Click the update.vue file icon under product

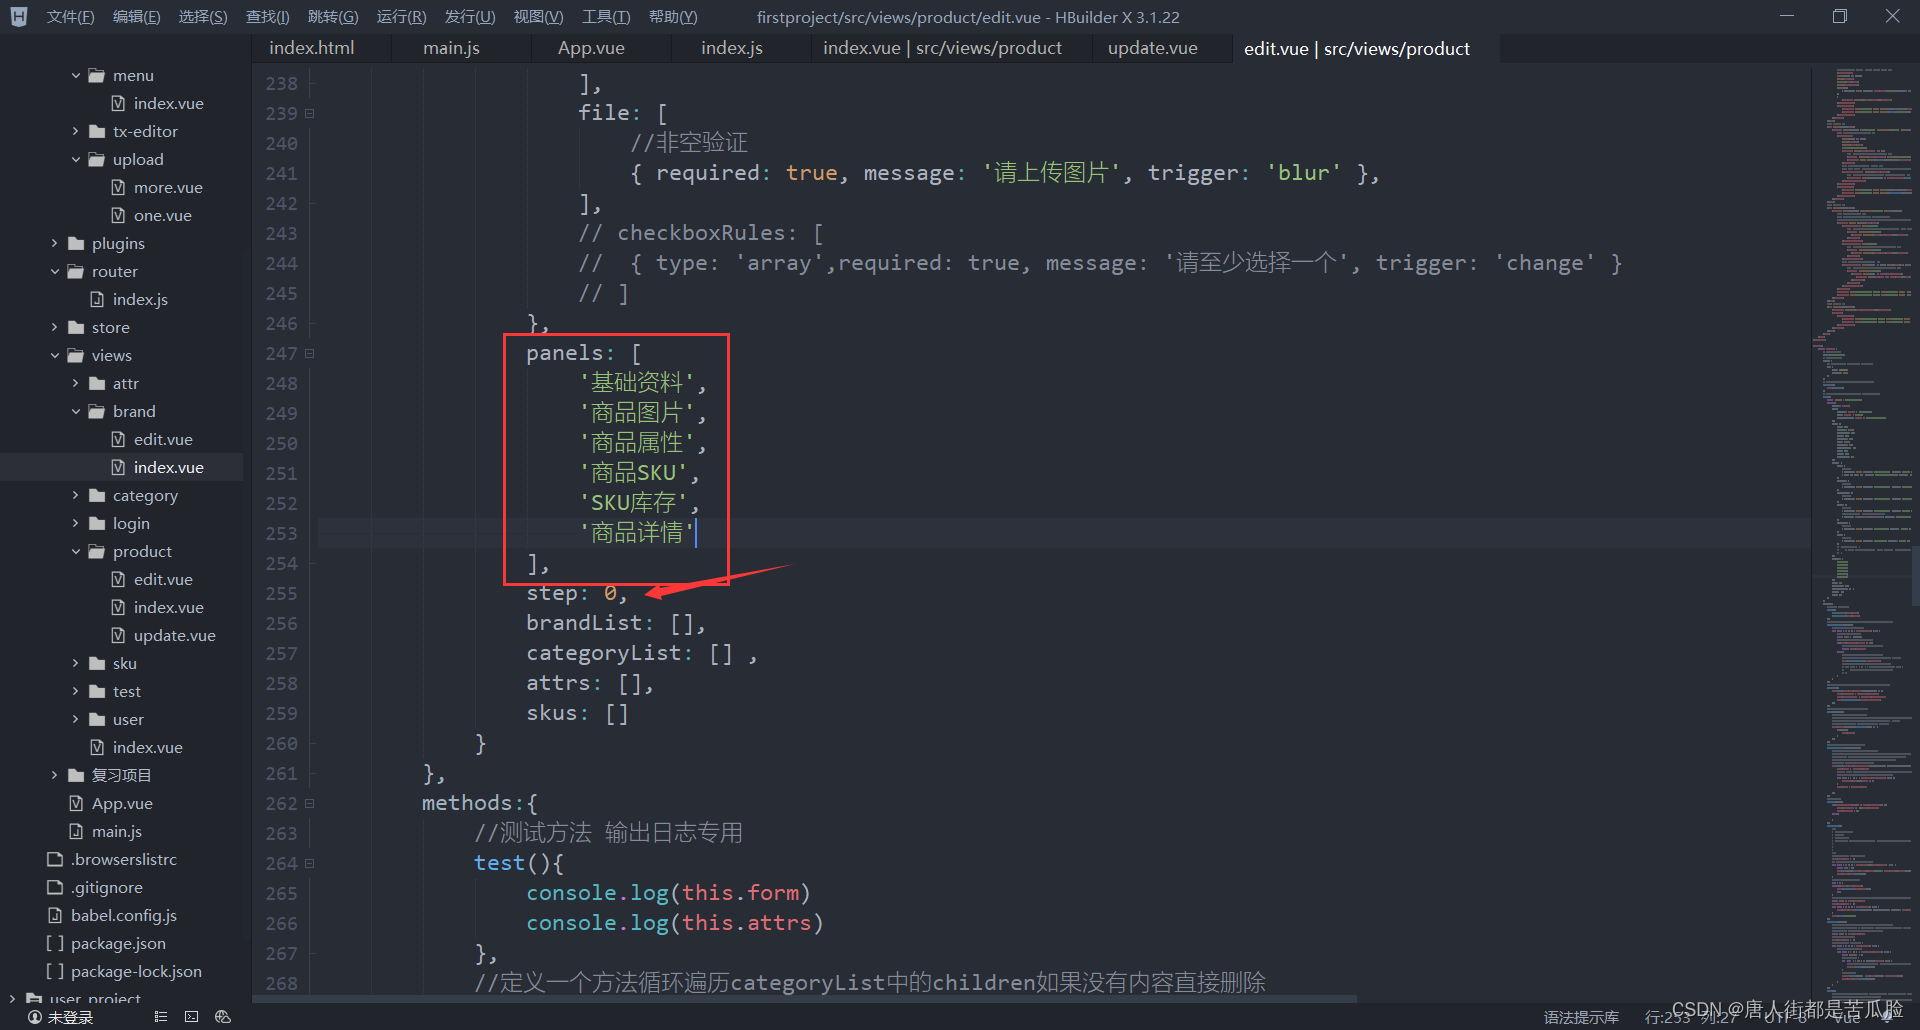pyautogui.click(x=118, y=635)
